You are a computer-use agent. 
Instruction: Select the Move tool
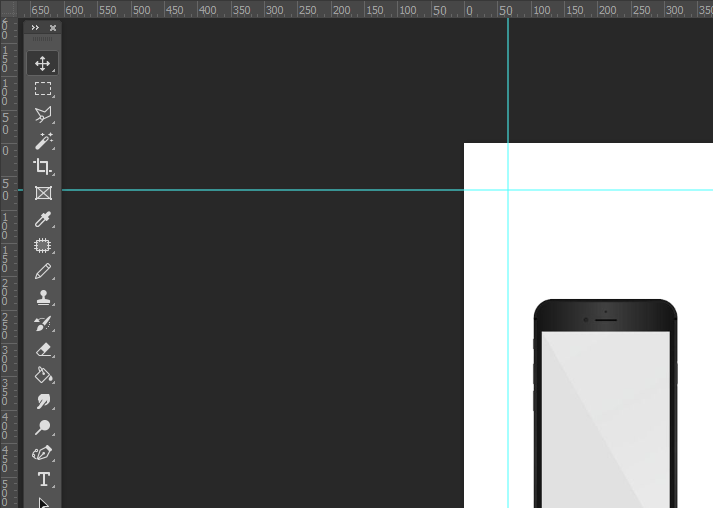[x=43, y=63]
